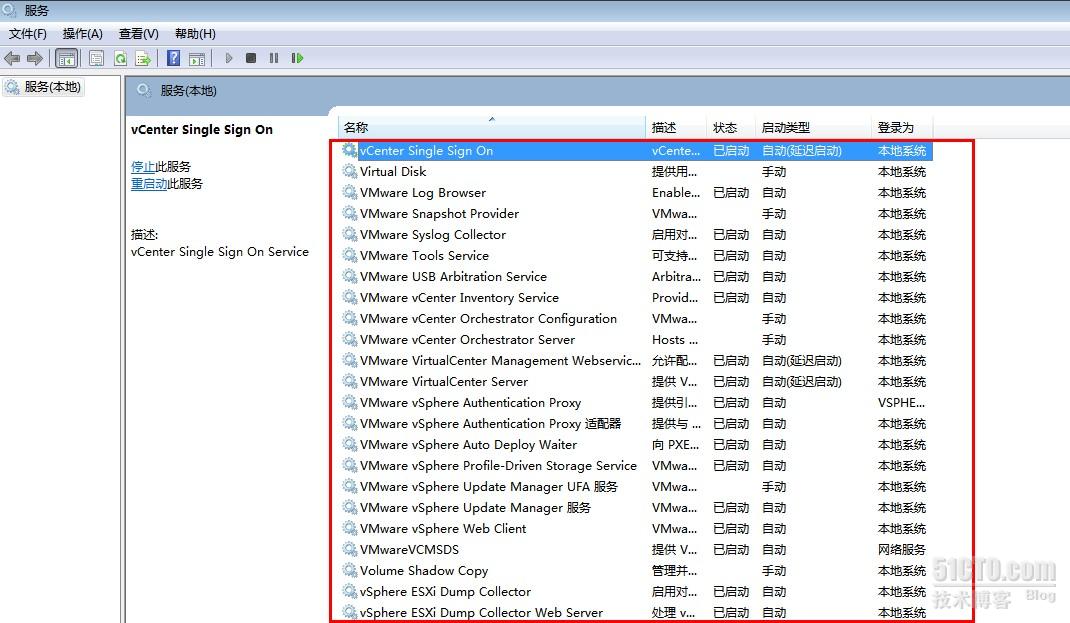Toggle the show/hide action pane icon
Viewport: 1070px width, 623px height.
point(197,59)
